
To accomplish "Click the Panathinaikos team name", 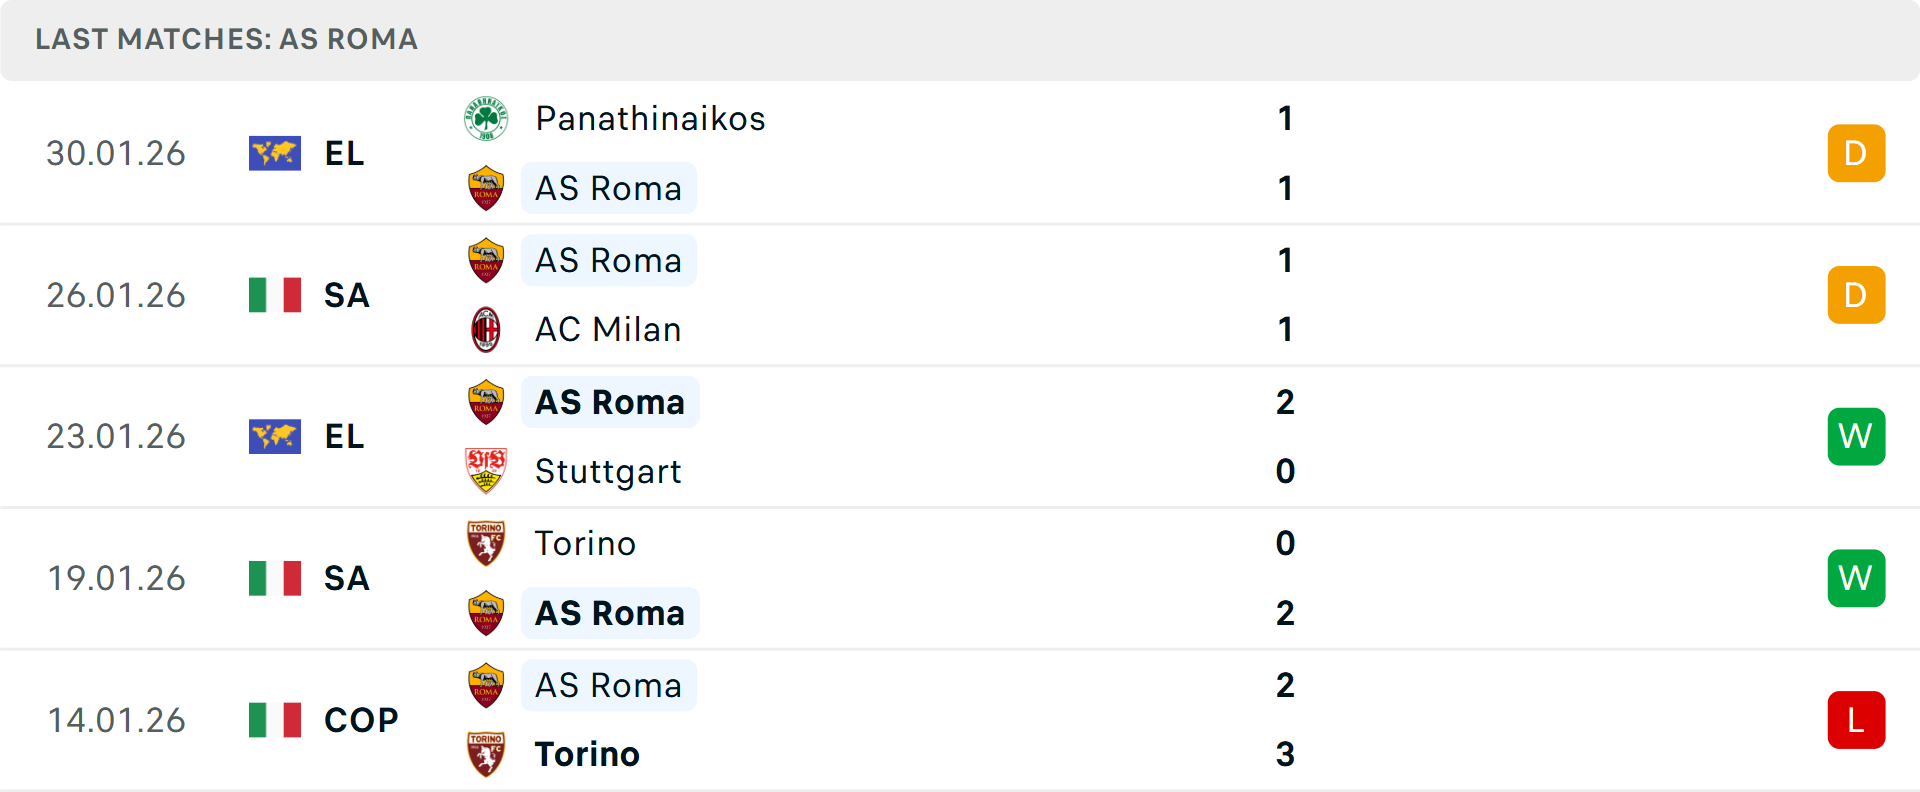I will 650,117.
